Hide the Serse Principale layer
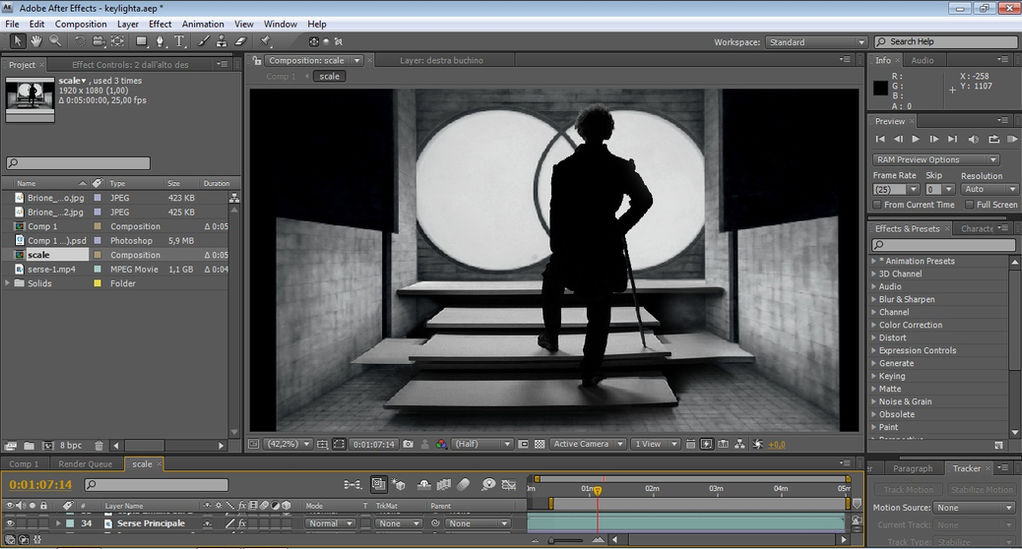This screenshot has height=549, width=1022. tap(10, 523)
